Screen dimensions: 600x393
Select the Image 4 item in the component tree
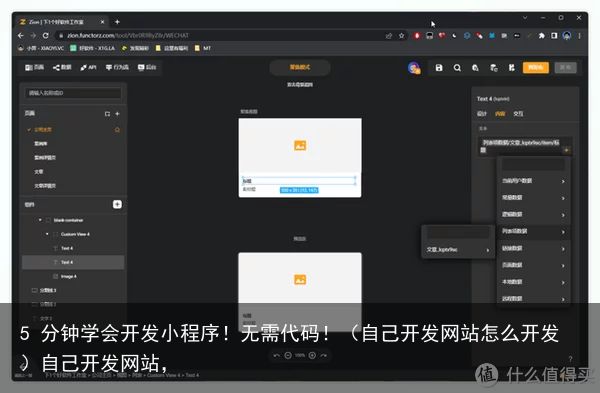click(x=69, y=276)
